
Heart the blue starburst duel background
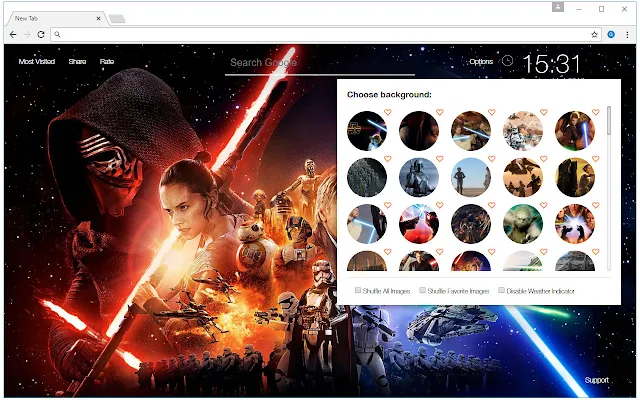click(x=596, y=205)
